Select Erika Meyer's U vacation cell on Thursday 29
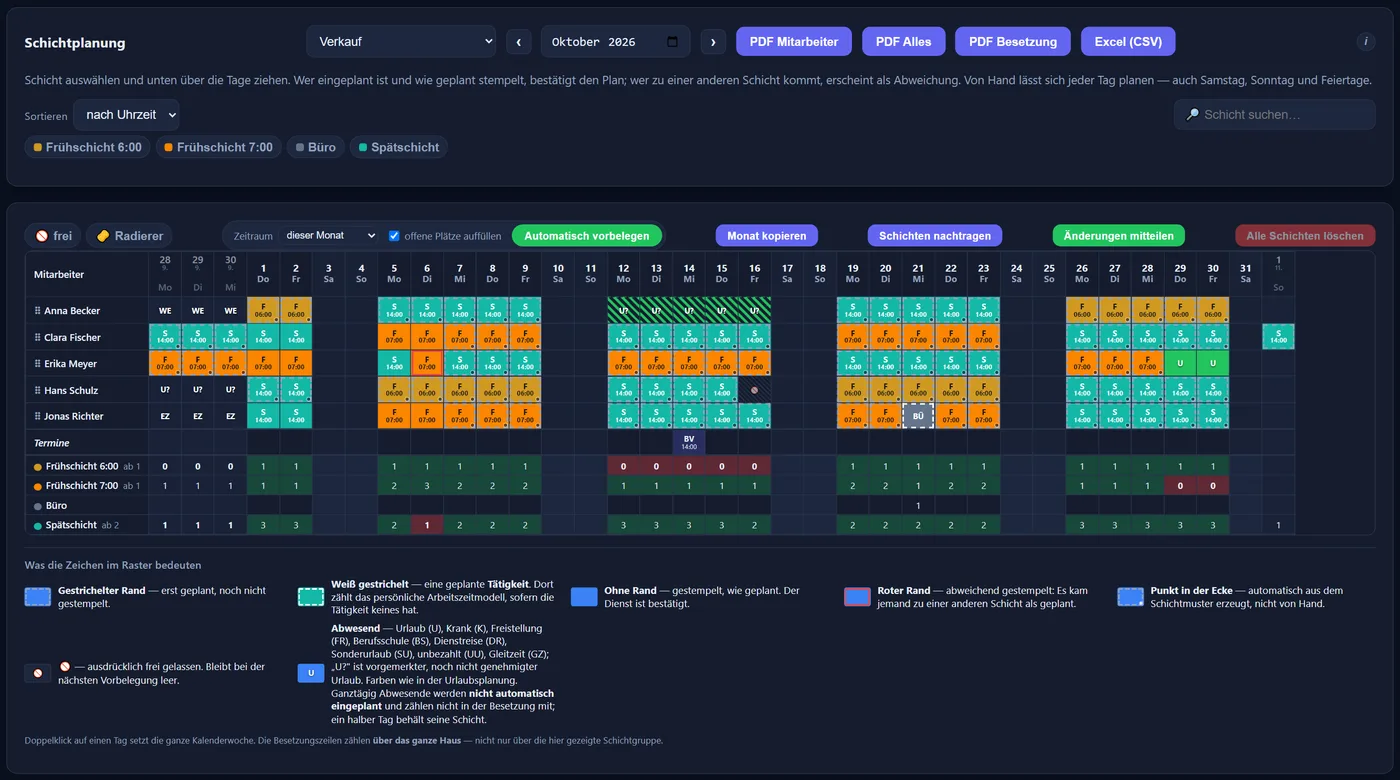1400x780 pixels. coord(1180,364)
